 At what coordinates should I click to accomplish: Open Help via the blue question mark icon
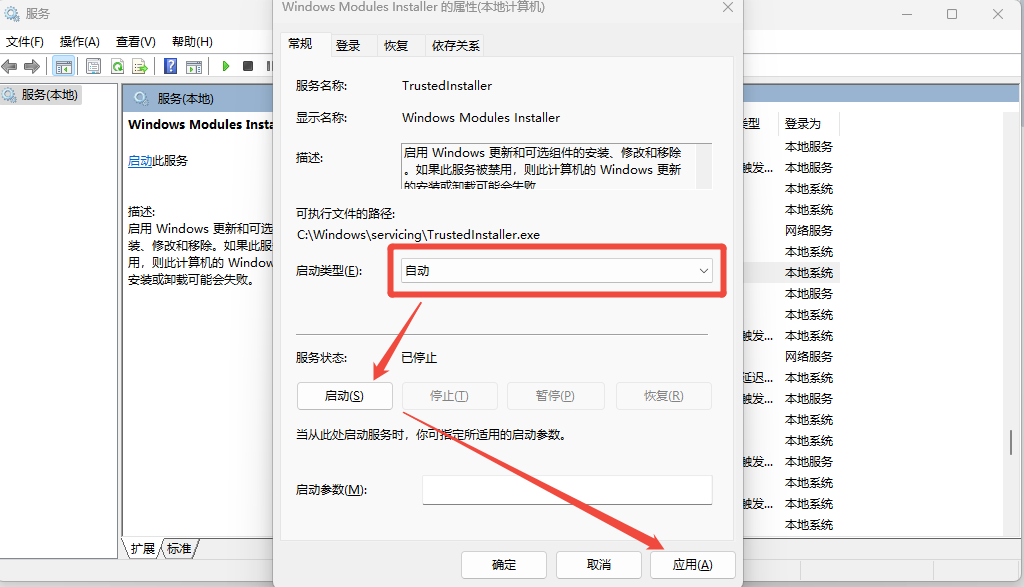coord(170,66)
